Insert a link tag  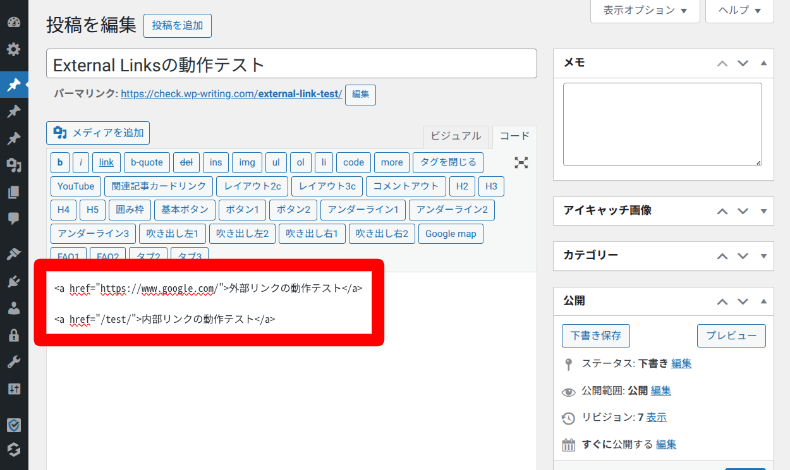coord(106,162)
